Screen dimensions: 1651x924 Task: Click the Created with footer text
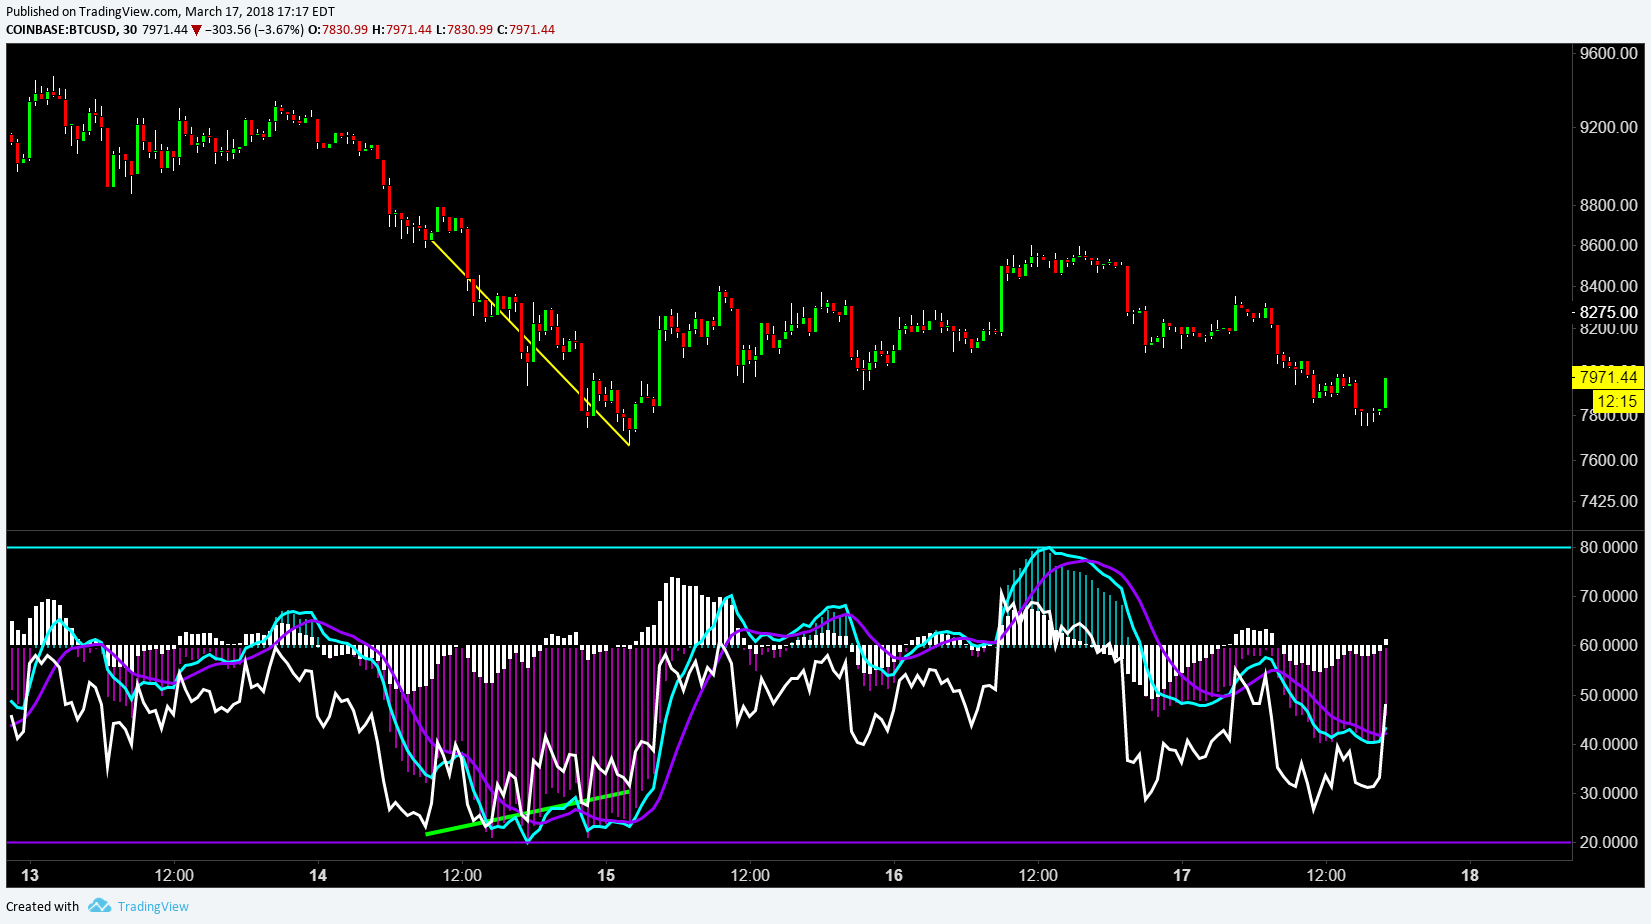42,907
